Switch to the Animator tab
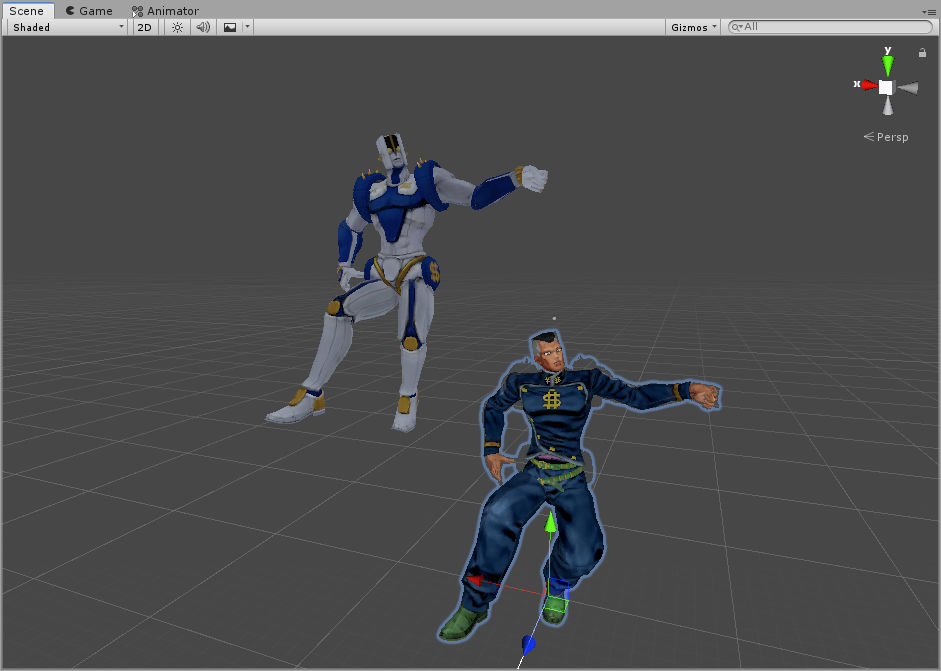Viewport: 941px width, 671px height. click(x=166, y=11)
